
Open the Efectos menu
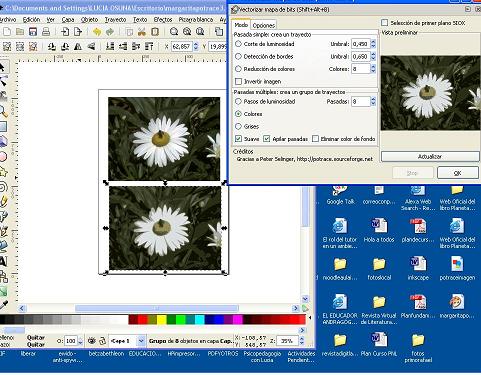163,20
